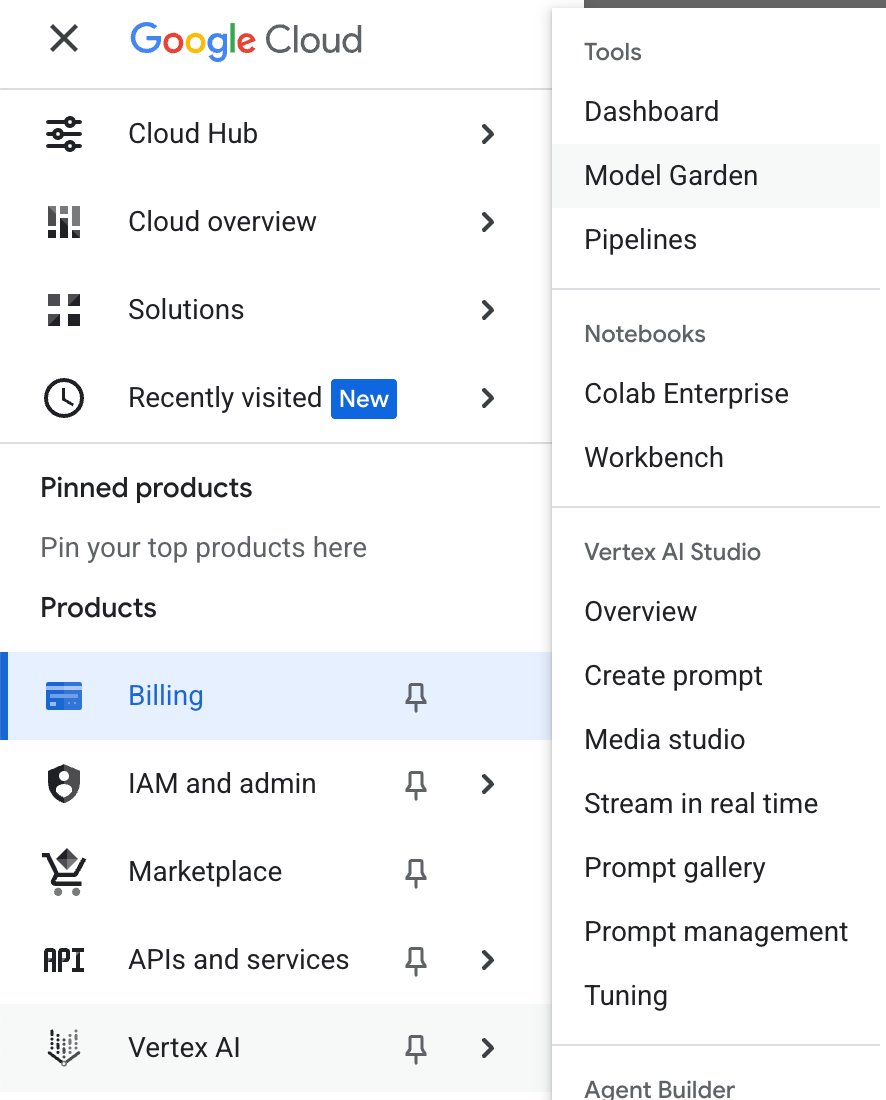Open Tuning in Vertex AI Studio
The width and height of the screenshot is (886, 1100).
[716, 995]
